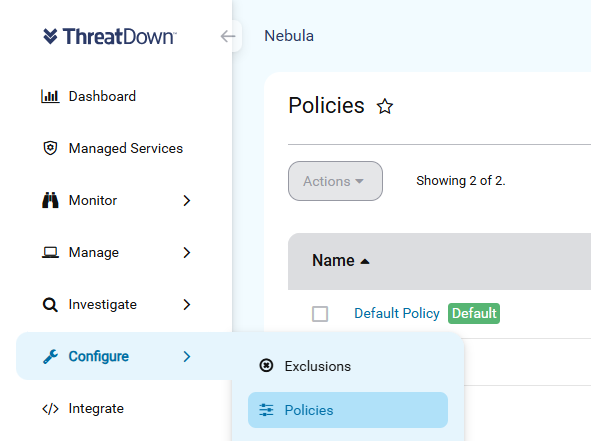
Task: Expand the Monitor submenu chevron
Action: pyautogui.click(x=187, y=201)
